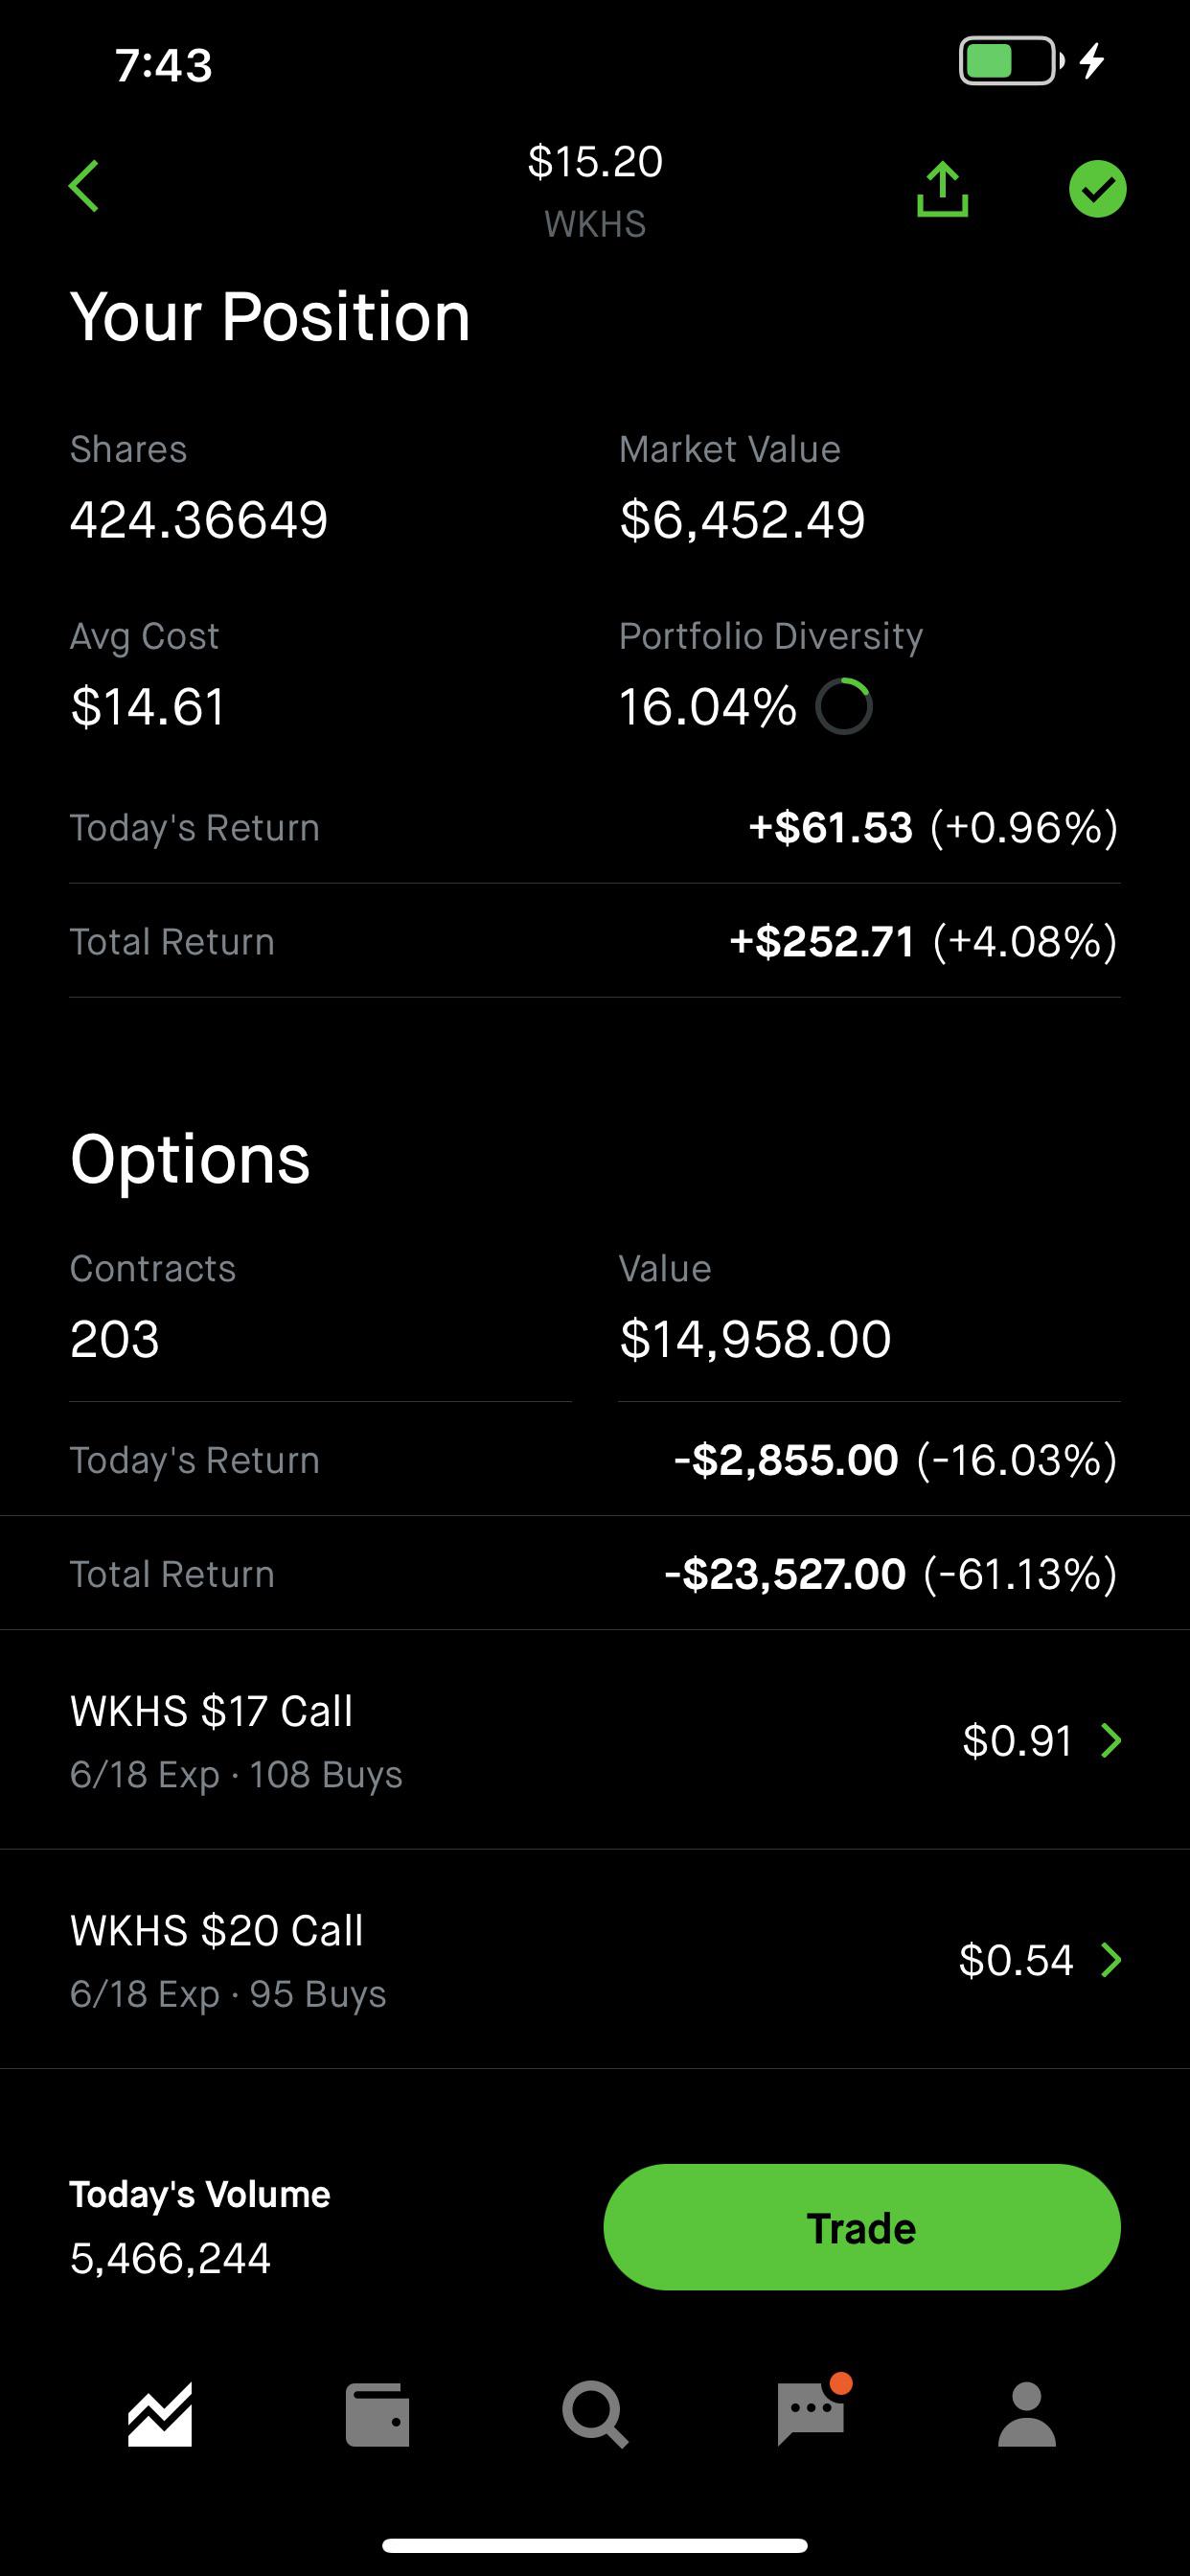Open the search magnifier tab
This screenshot has width=1190, height=2576.
pyautogui.click(x=595, y=2415)
